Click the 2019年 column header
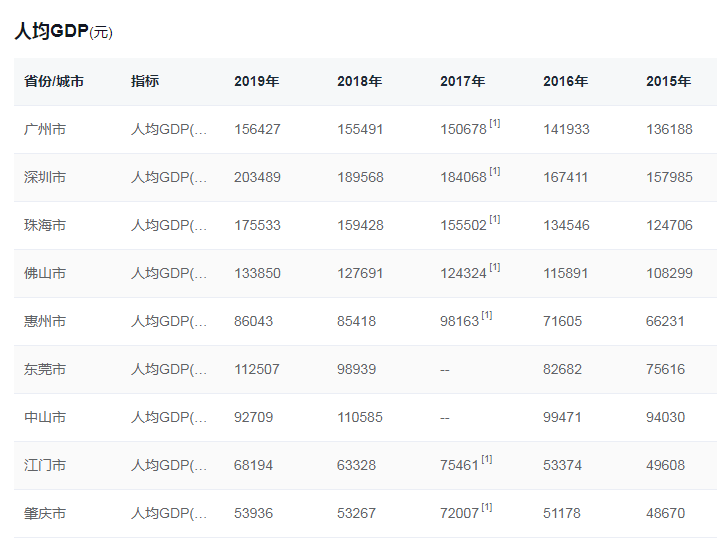This screenshot has width=717, height=550. pyautogui.click(x=256, y=82)
